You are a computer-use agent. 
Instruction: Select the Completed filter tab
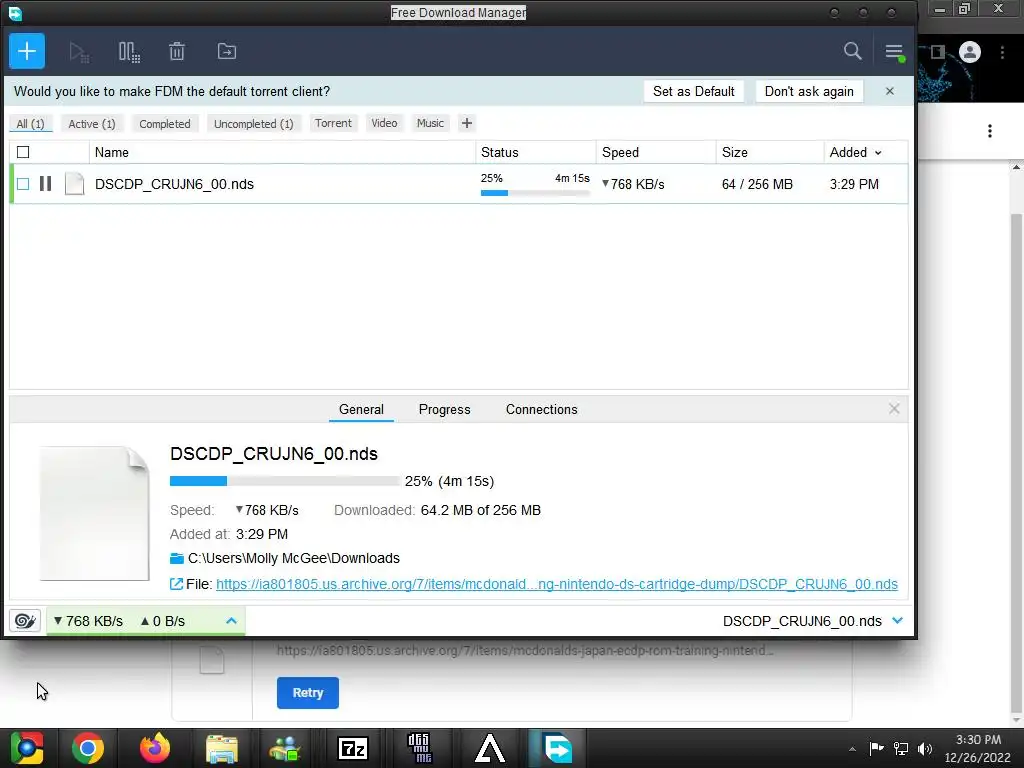tap(165, 124)
